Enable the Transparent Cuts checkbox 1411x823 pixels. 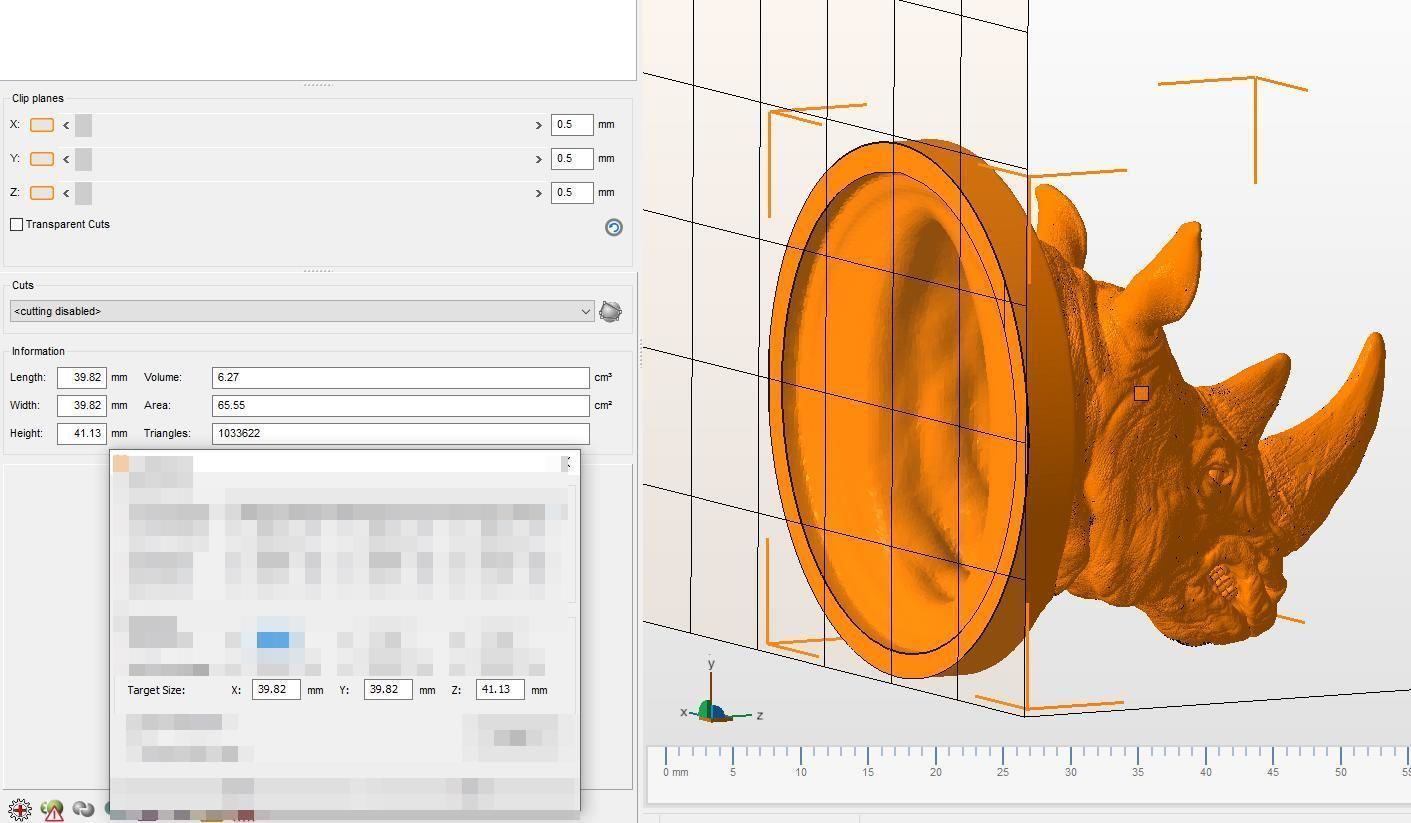(17, 224)
